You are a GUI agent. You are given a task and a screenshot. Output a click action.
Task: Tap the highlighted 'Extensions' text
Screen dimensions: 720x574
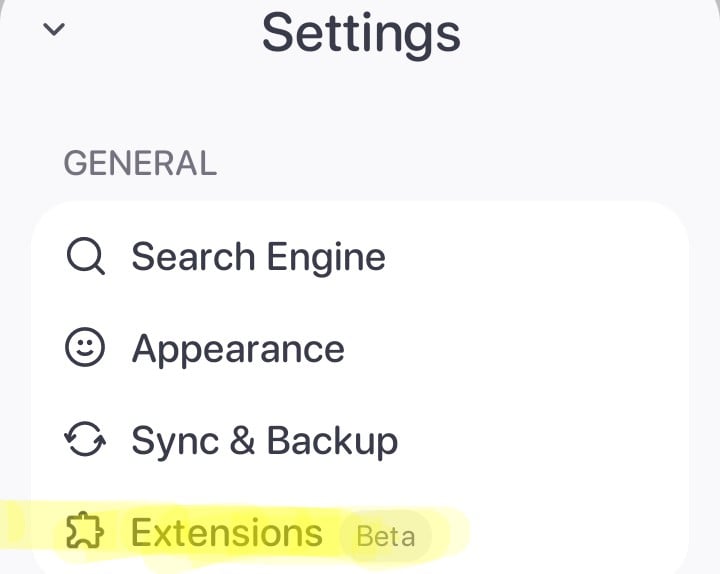coord(227,533)
